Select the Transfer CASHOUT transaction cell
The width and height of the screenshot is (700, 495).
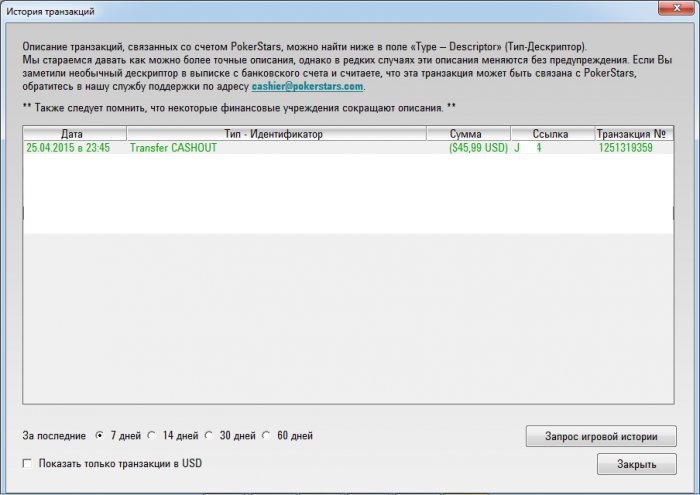tap(173, 148)
